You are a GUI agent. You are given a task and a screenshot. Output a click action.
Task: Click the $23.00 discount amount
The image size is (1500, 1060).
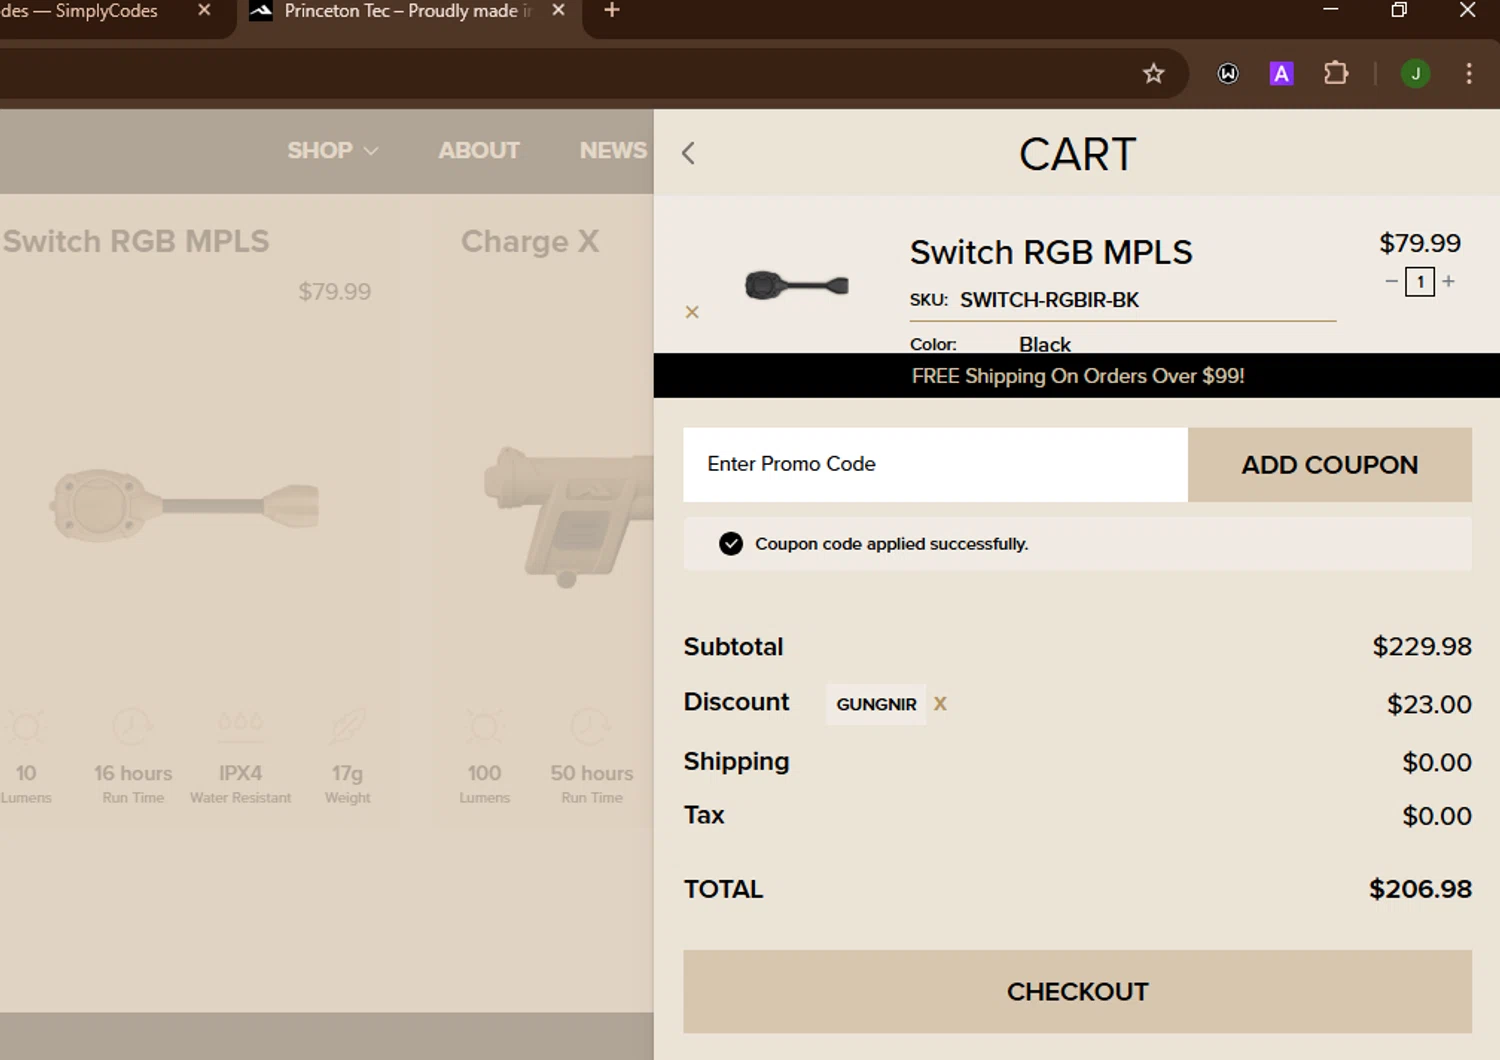point(1429,705)
